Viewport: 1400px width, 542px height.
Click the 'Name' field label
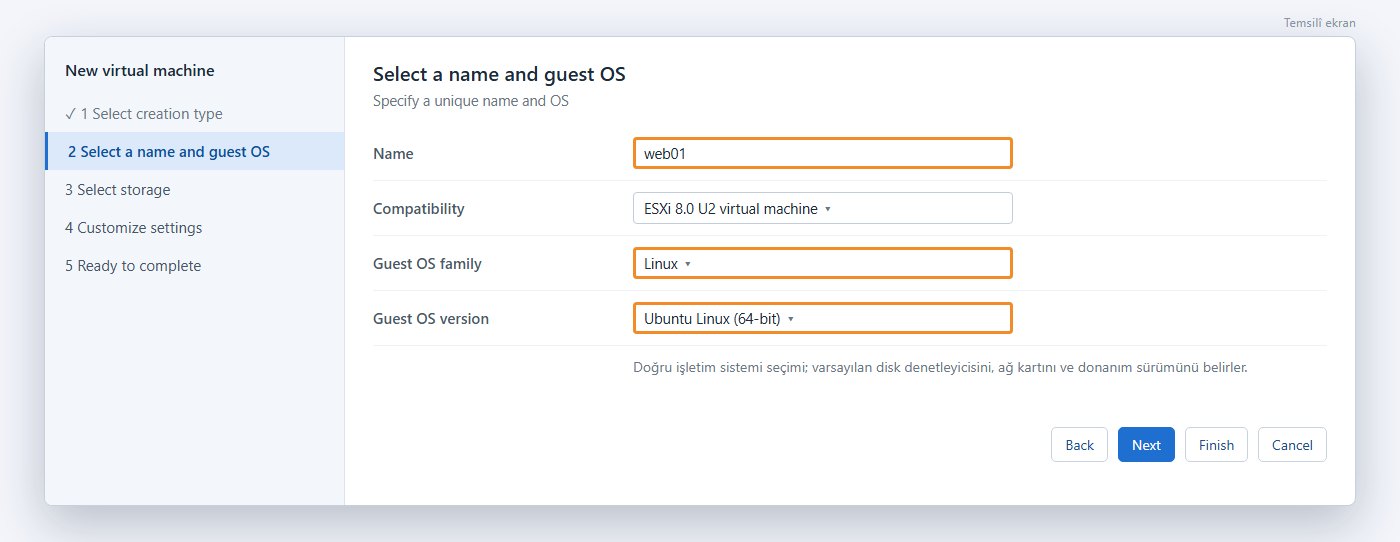pos(393,154)
